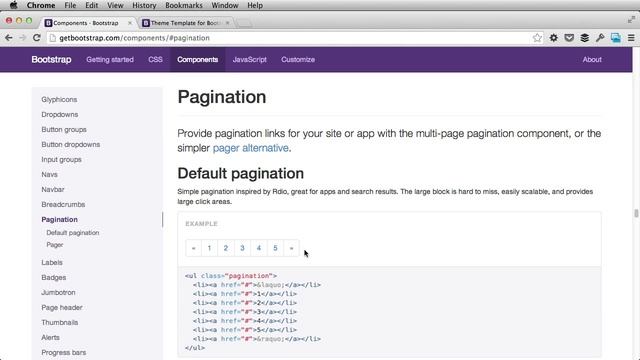Open the gear extension icon
The width and height of the screenshot is (640, 360).
553,38
